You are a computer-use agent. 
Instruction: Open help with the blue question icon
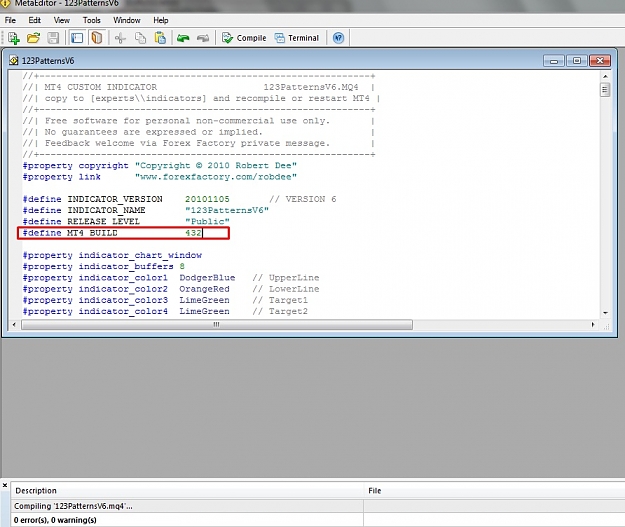pos(338,38)
